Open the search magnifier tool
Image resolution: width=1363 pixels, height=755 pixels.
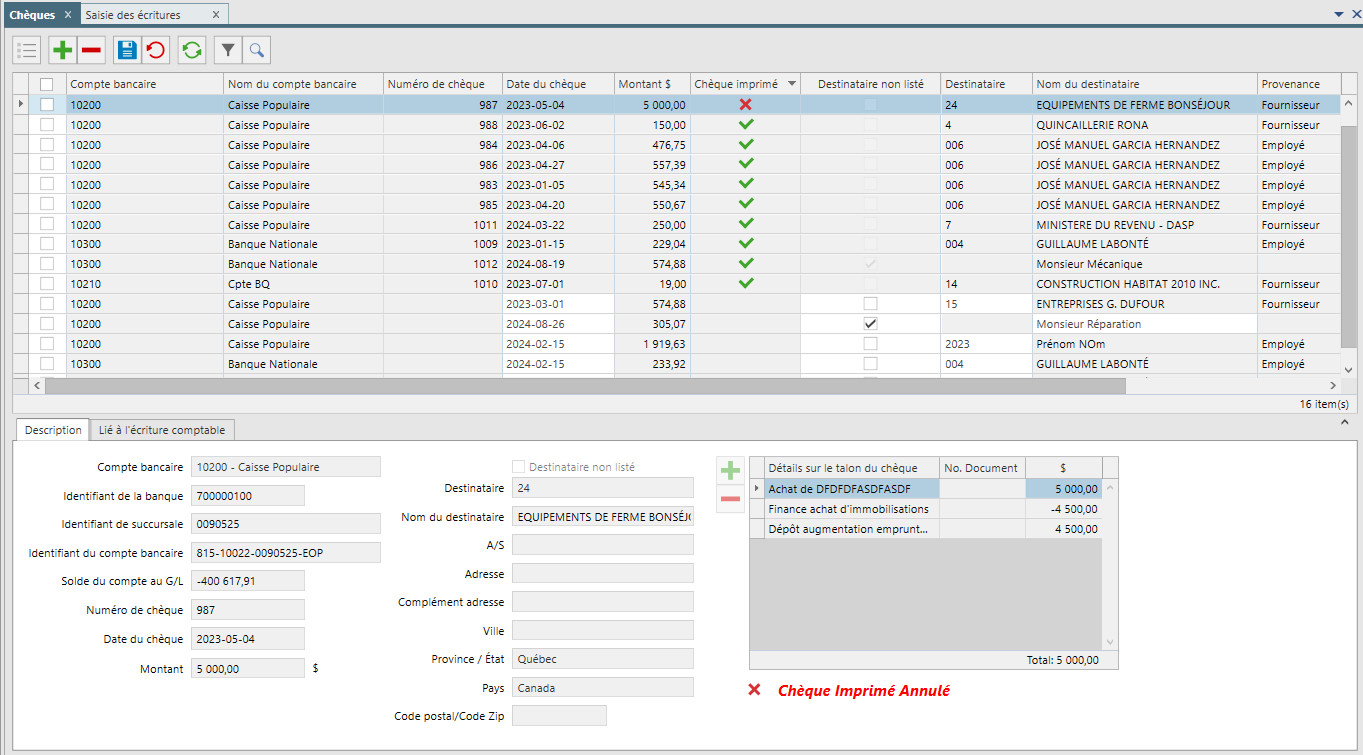pos(256,50)
